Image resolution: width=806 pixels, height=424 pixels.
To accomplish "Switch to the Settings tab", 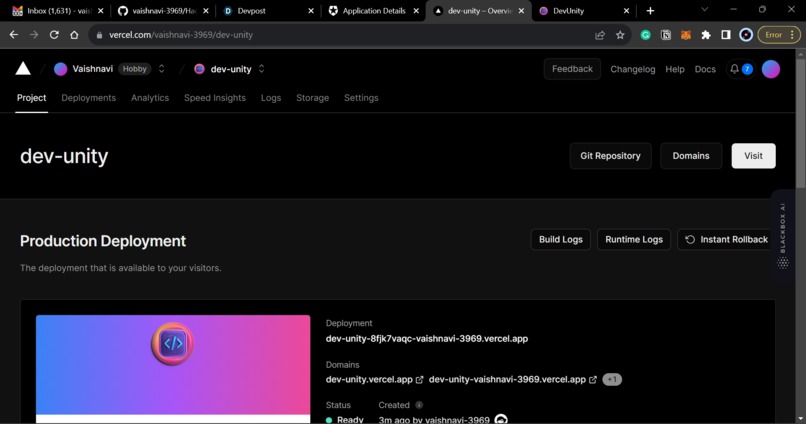I will 361,98.
